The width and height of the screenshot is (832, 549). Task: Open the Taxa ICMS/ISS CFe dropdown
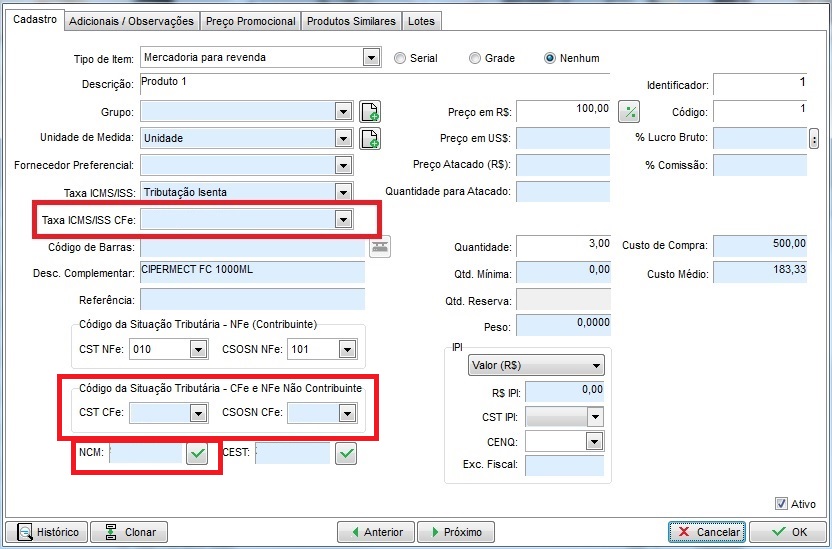pyautogui.click(x=343, y=219)
